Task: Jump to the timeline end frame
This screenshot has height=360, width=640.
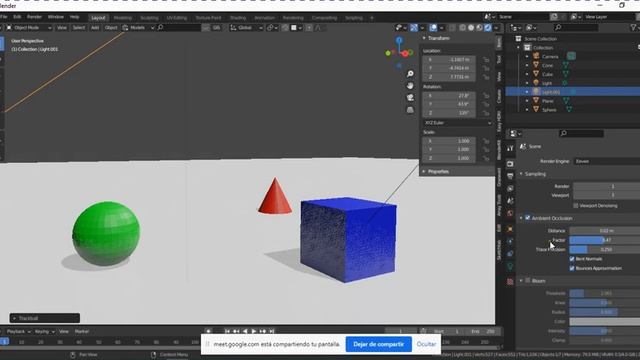Action: (271, 331)
